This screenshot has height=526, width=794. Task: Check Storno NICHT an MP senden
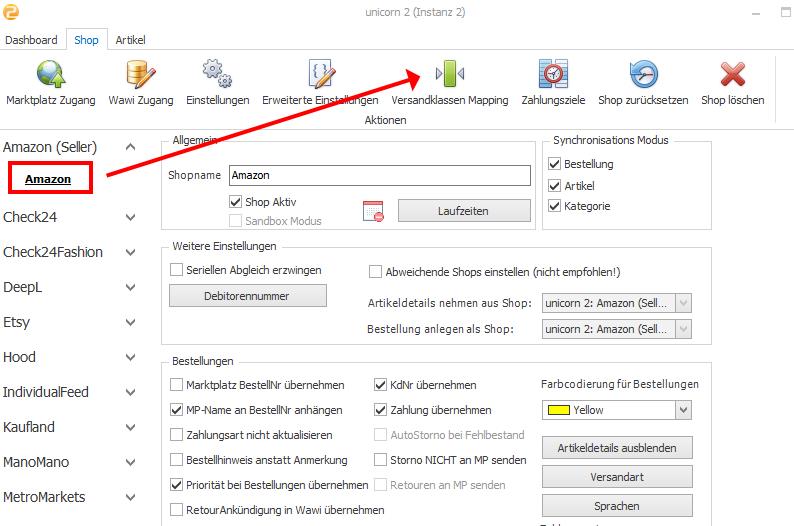coord(380,460)
